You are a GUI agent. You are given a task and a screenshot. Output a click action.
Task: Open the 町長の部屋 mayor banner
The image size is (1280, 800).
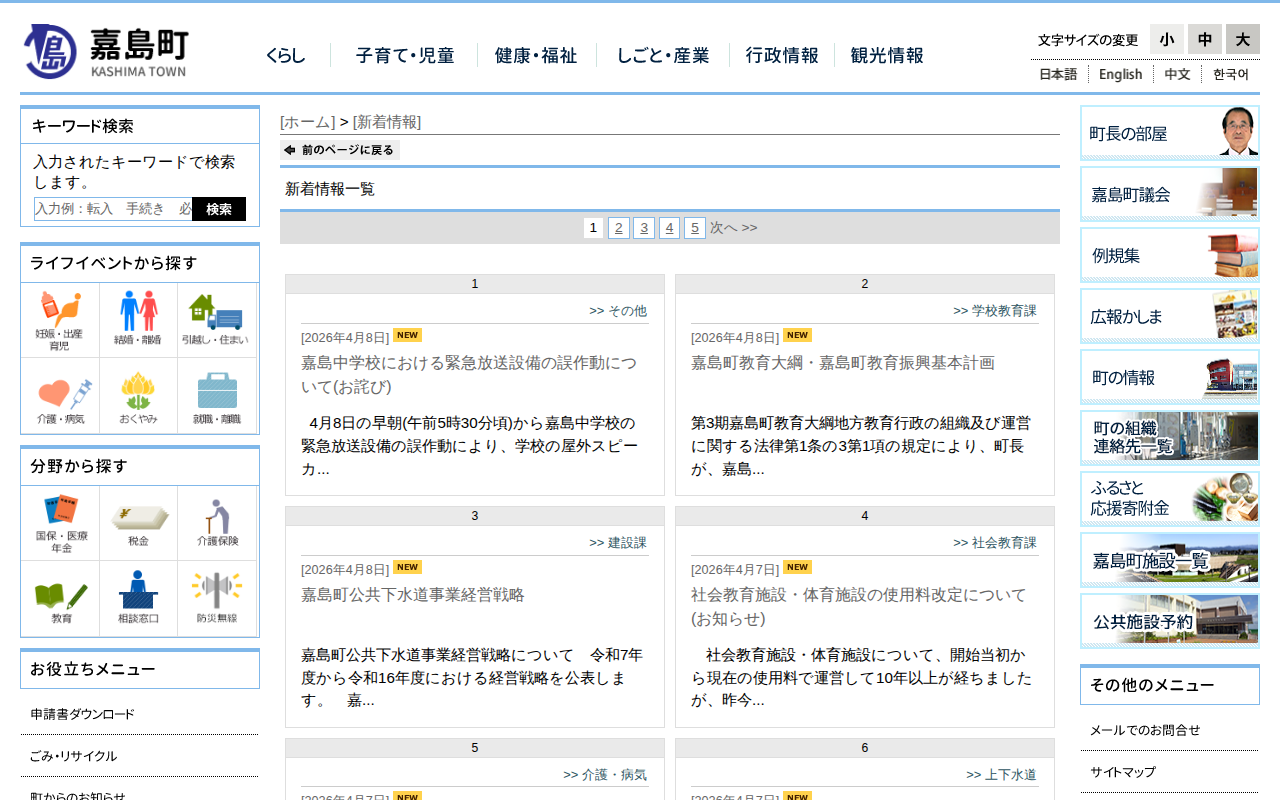coord(1169,133)
